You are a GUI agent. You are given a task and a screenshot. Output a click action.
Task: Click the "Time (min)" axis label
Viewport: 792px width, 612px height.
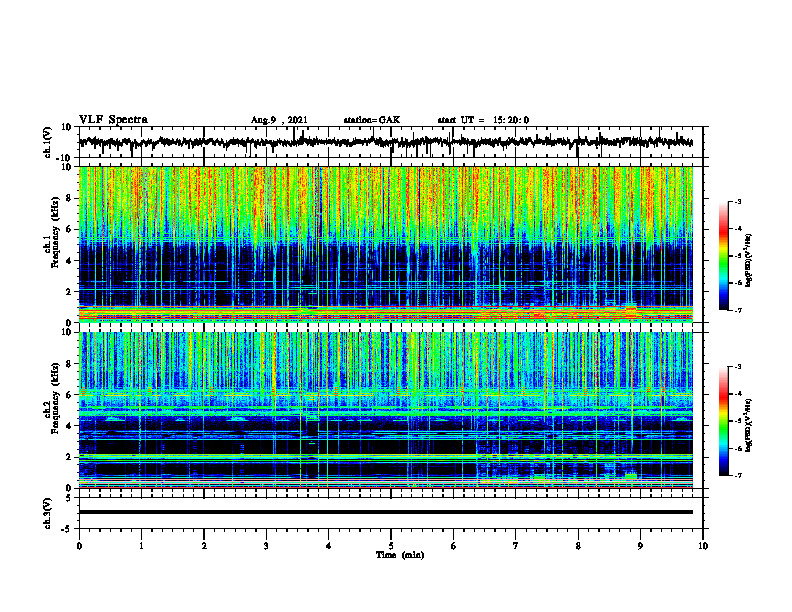coord(400,555)
